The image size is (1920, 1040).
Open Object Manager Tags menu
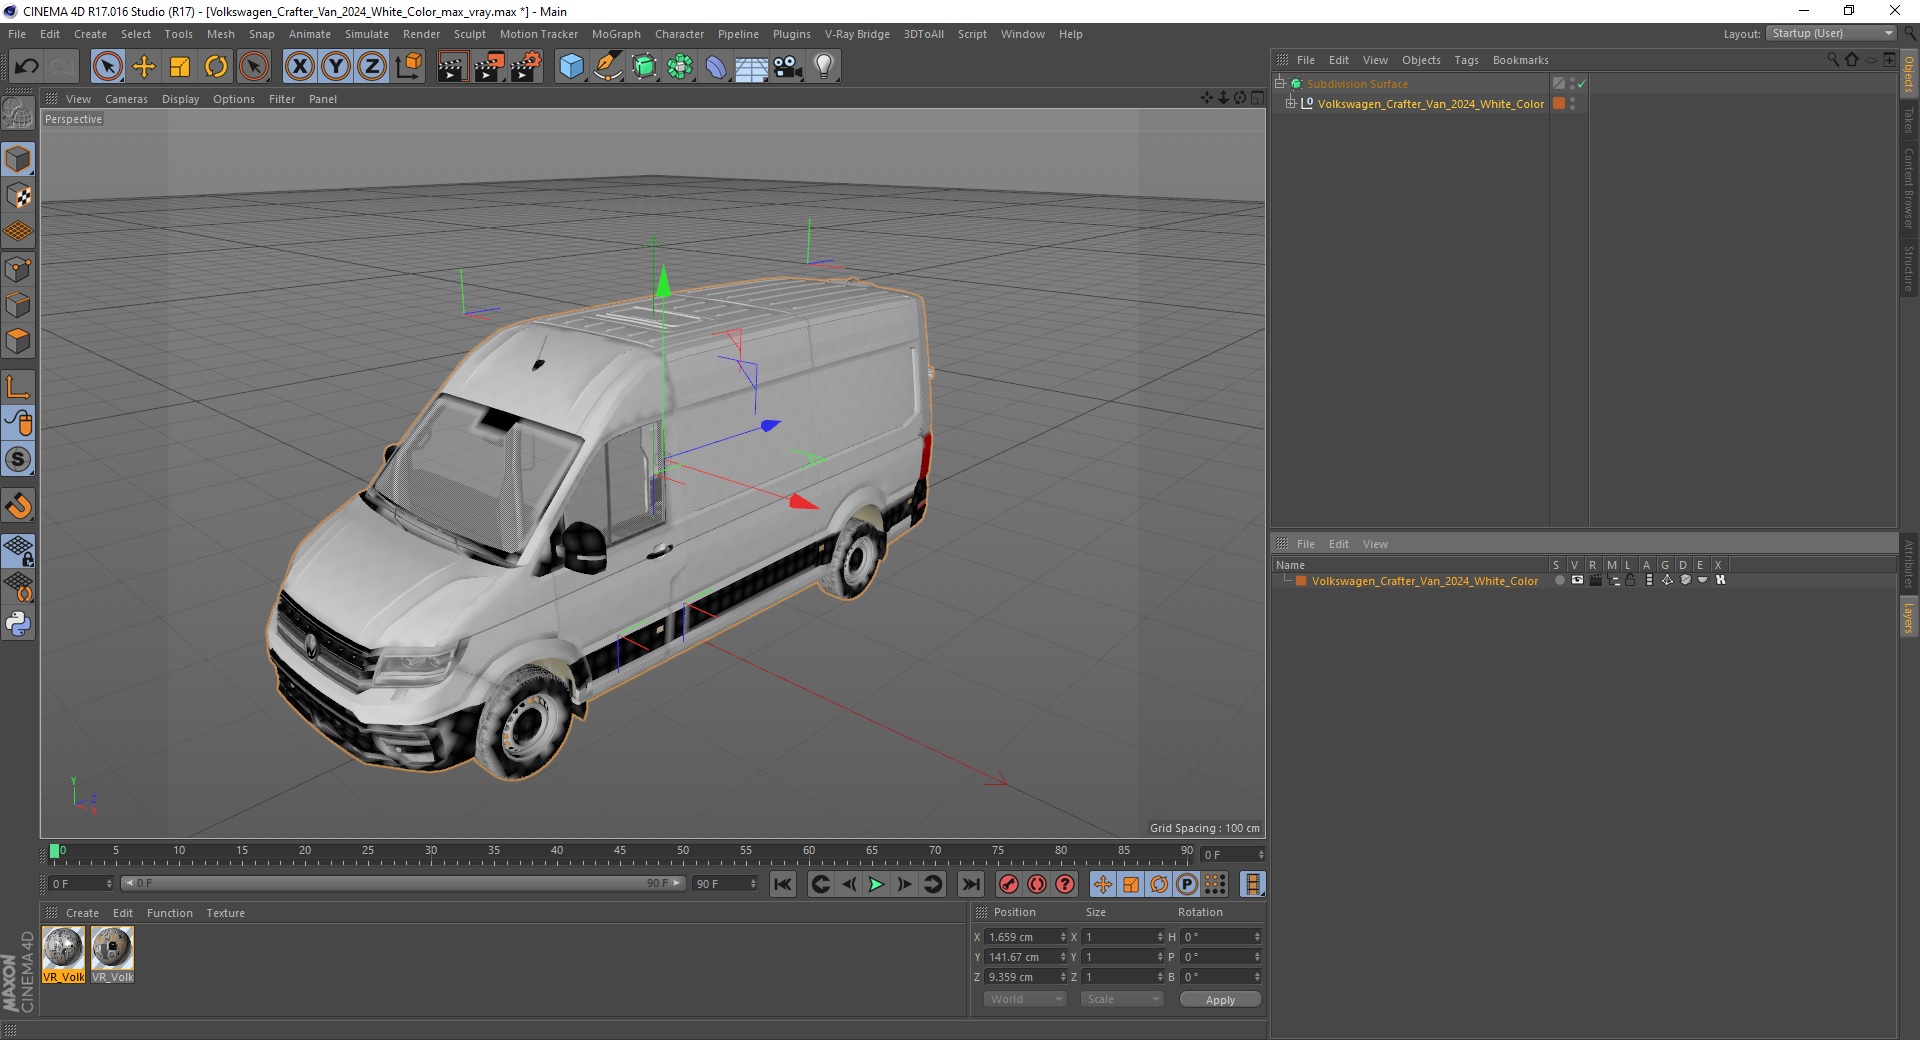point(1466,60)
